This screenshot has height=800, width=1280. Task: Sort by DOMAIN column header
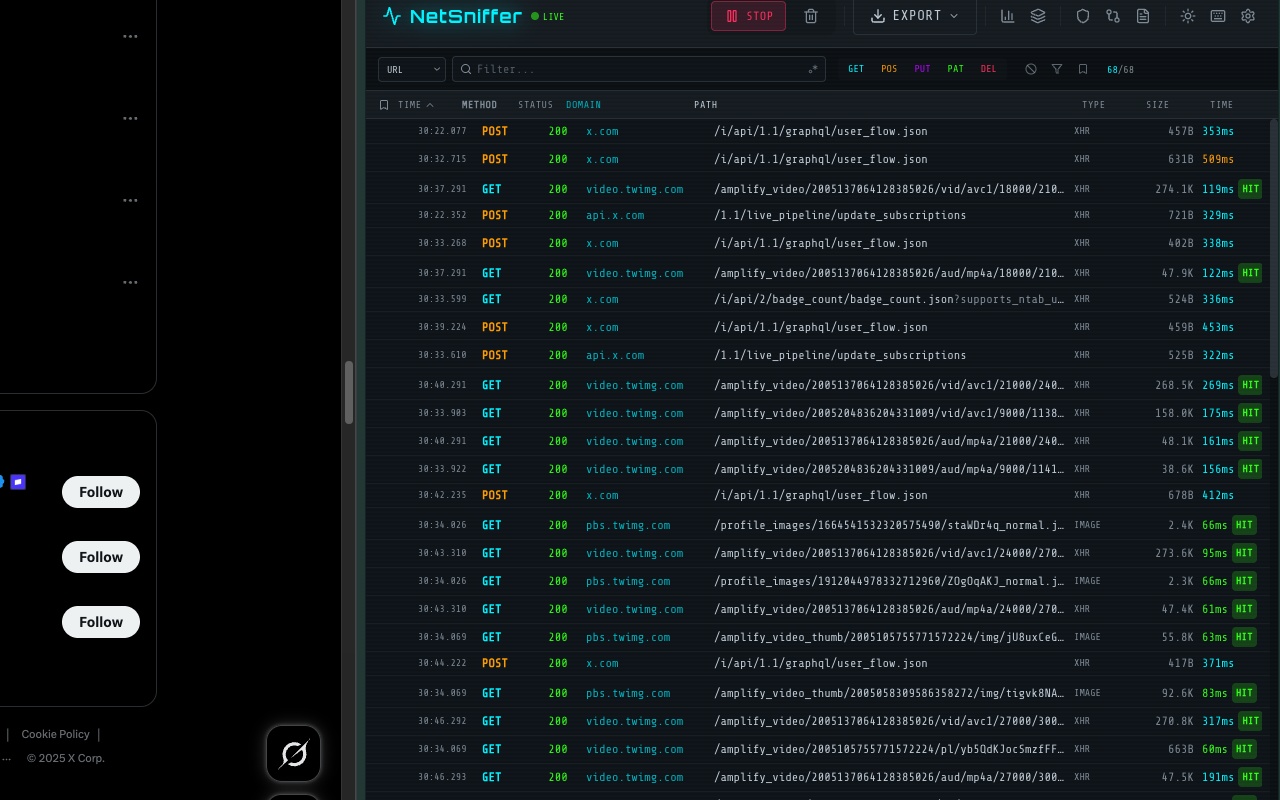[x=583, y=105]
